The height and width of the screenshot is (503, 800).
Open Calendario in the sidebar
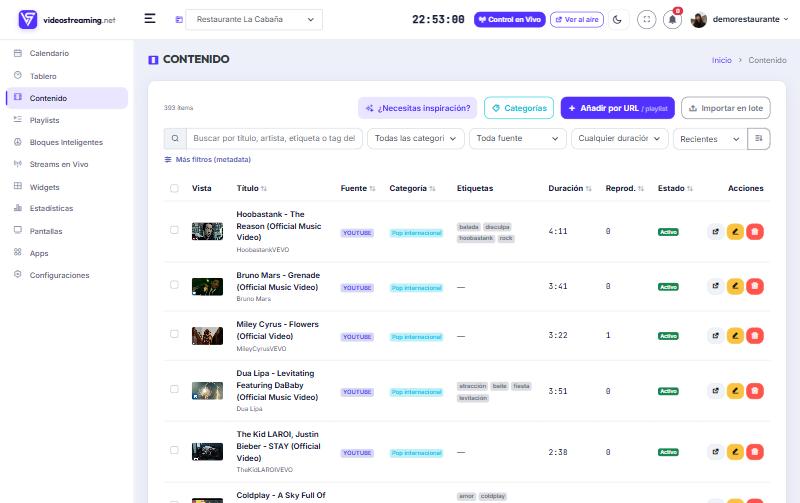point(66,53)
